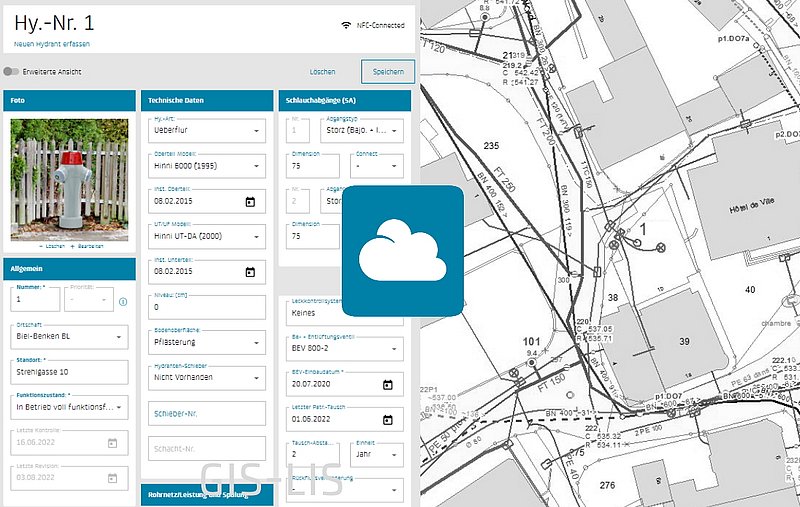Open calendar for Letzter Patr.-Tausch
This screenshot has width=800, height=507.
tap(387, 419)
